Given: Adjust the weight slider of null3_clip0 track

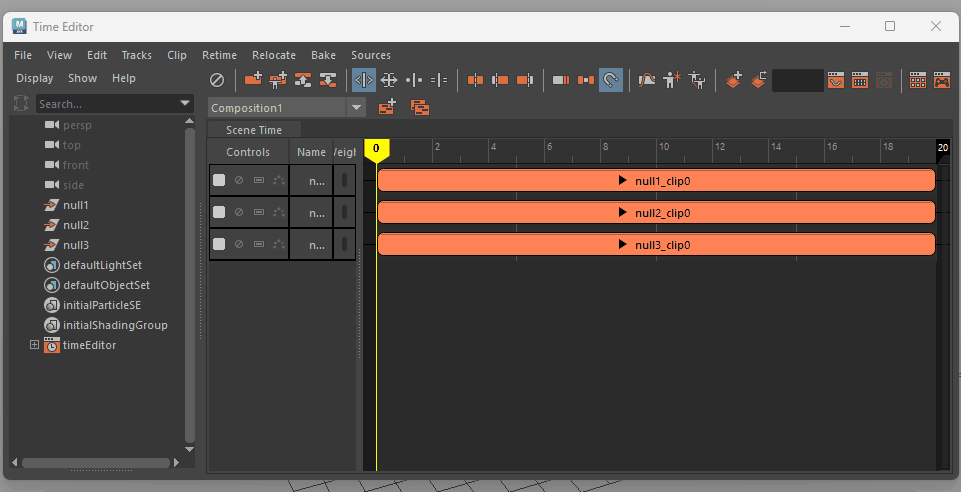Looking at the screenshot, I should (344, 244).
